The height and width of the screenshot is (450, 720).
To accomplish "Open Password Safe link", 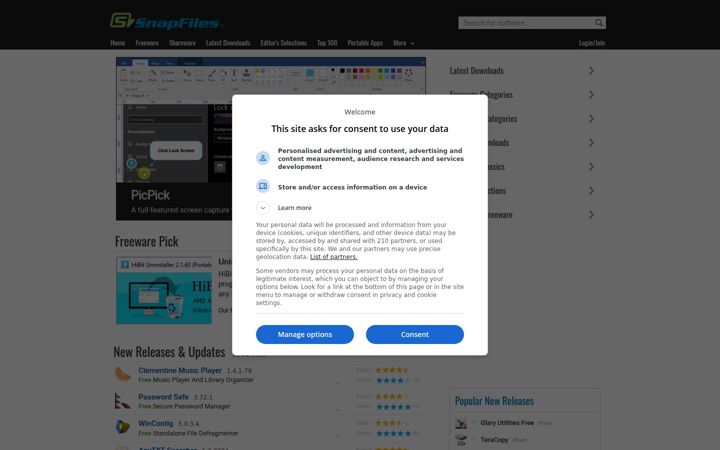I will point(163,397).
